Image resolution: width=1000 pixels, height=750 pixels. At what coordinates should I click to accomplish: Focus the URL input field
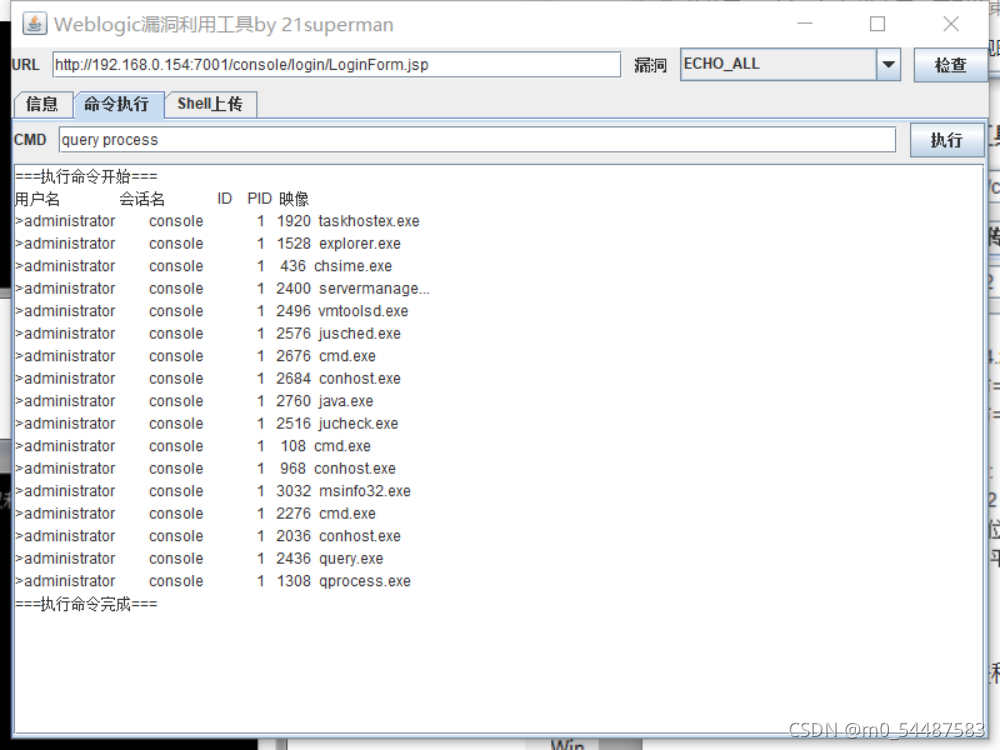pyautogui.click(x=336, y=64)
